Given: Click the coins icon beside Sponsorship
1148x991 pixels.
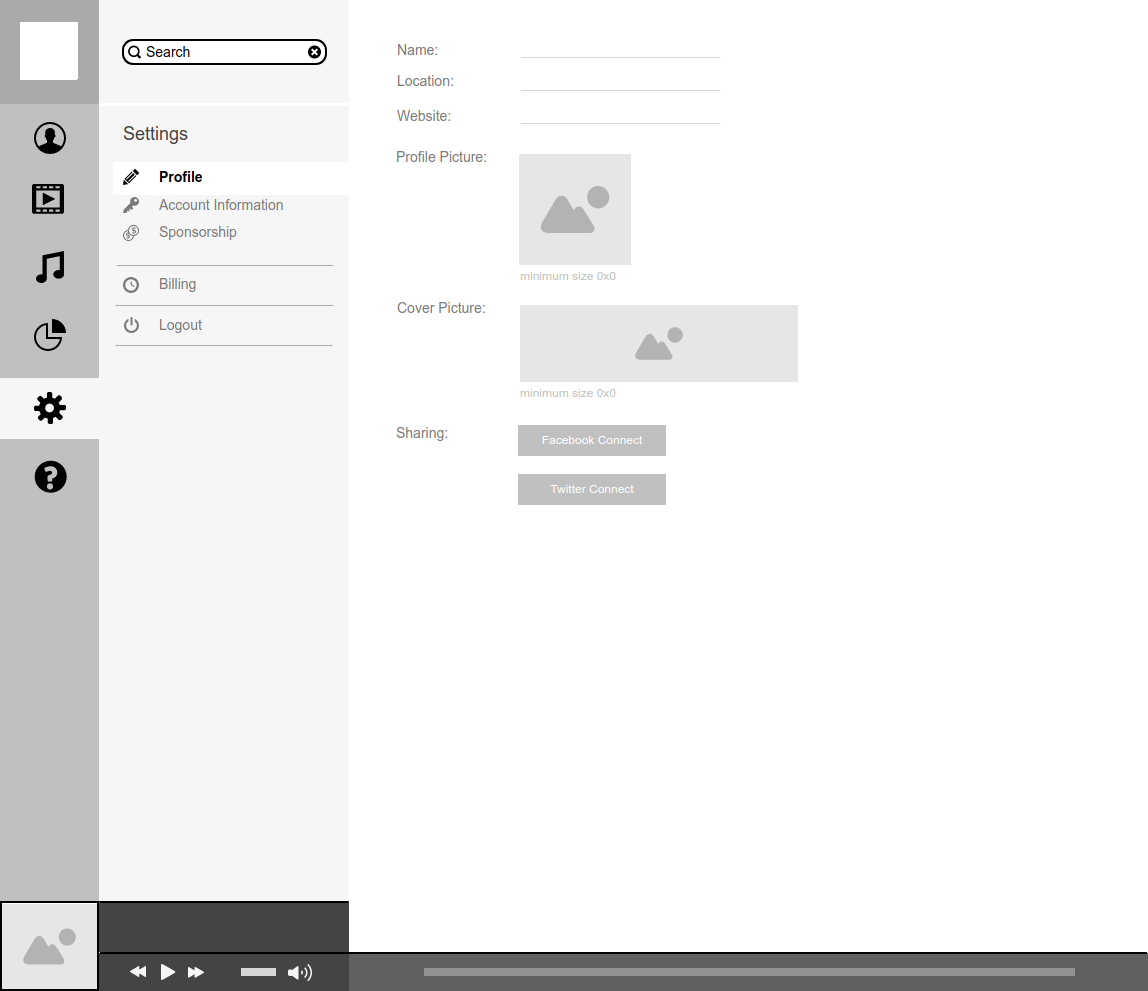Looking at the screenshot, I should 131,233.
